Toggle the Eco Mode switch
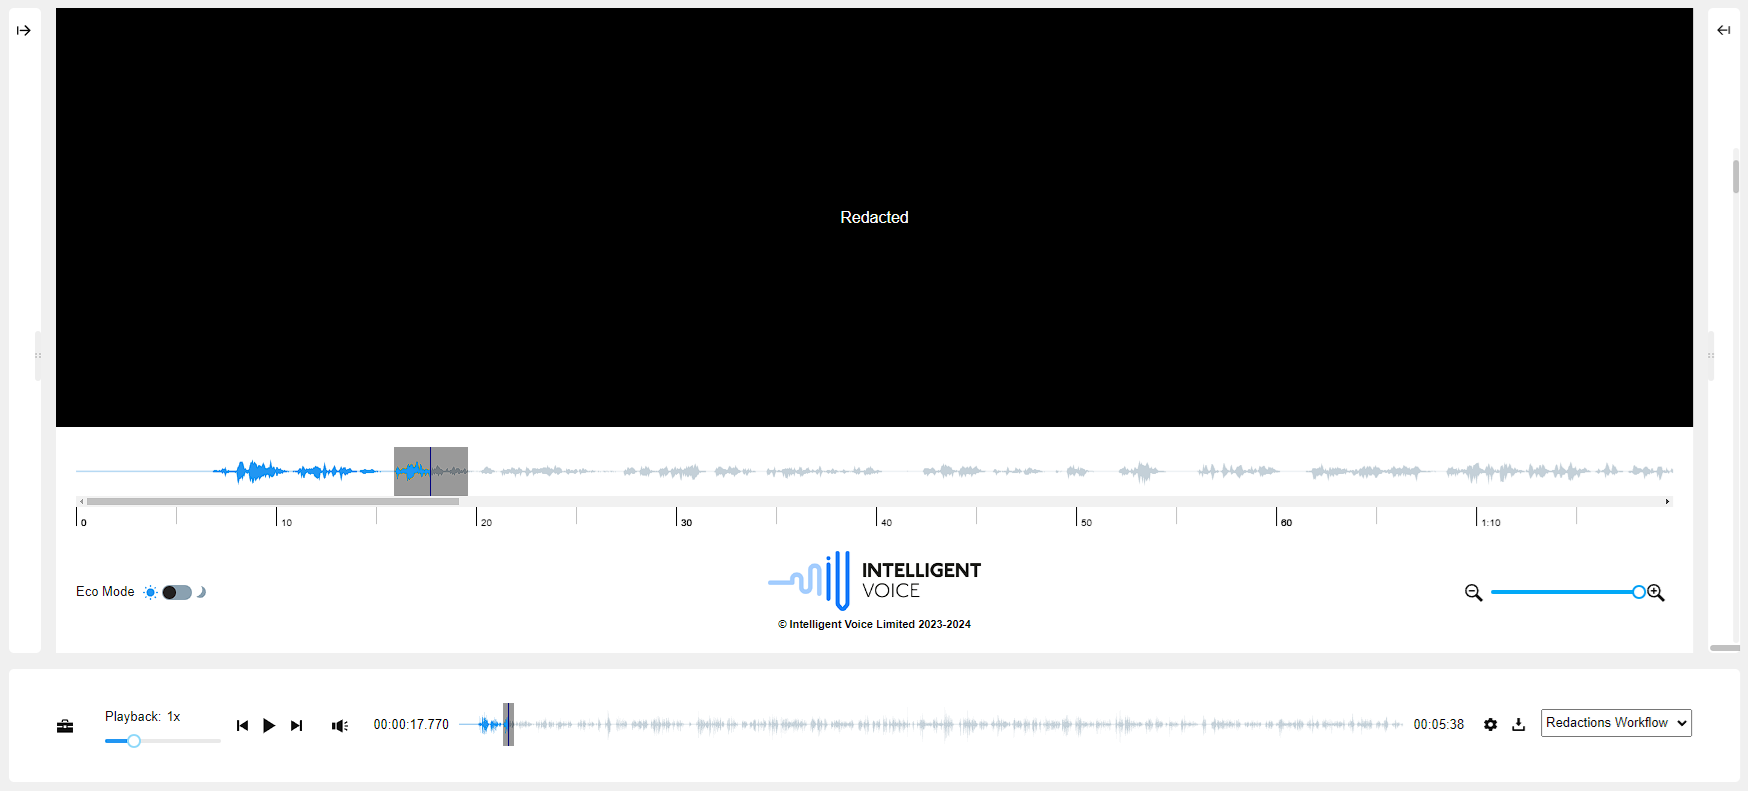 (177, 592)
